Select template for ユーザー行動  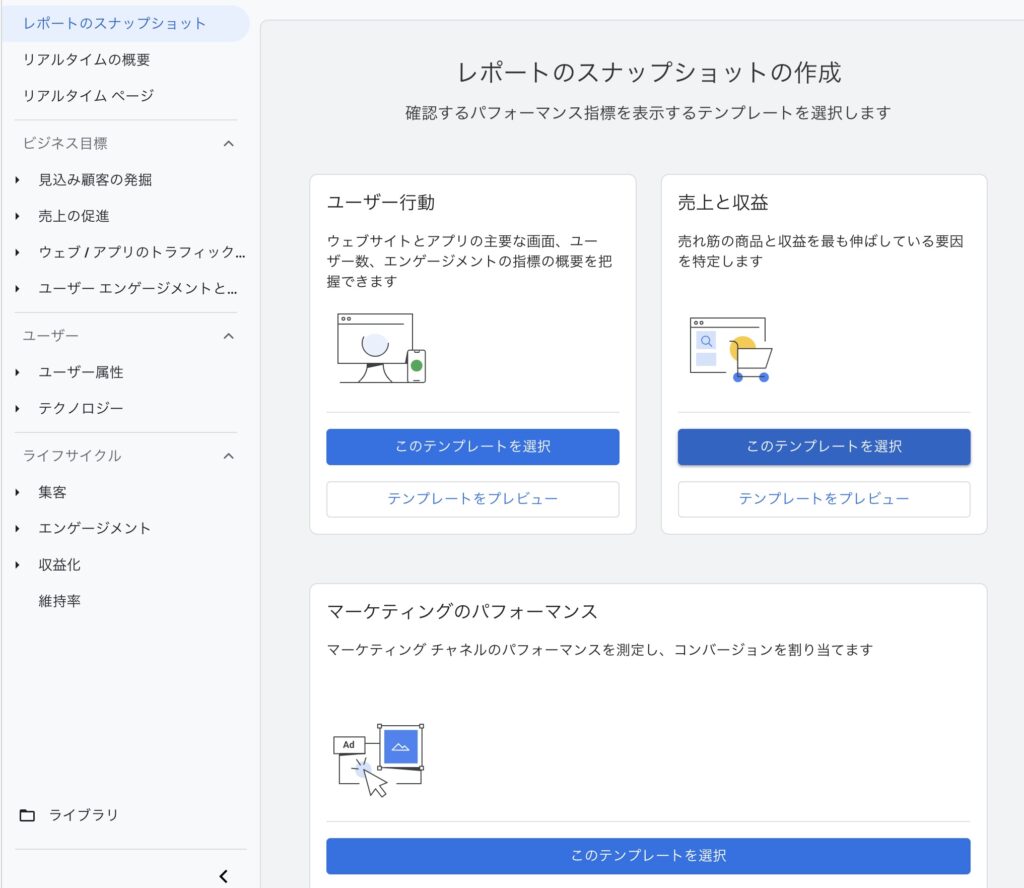(472, 447)
